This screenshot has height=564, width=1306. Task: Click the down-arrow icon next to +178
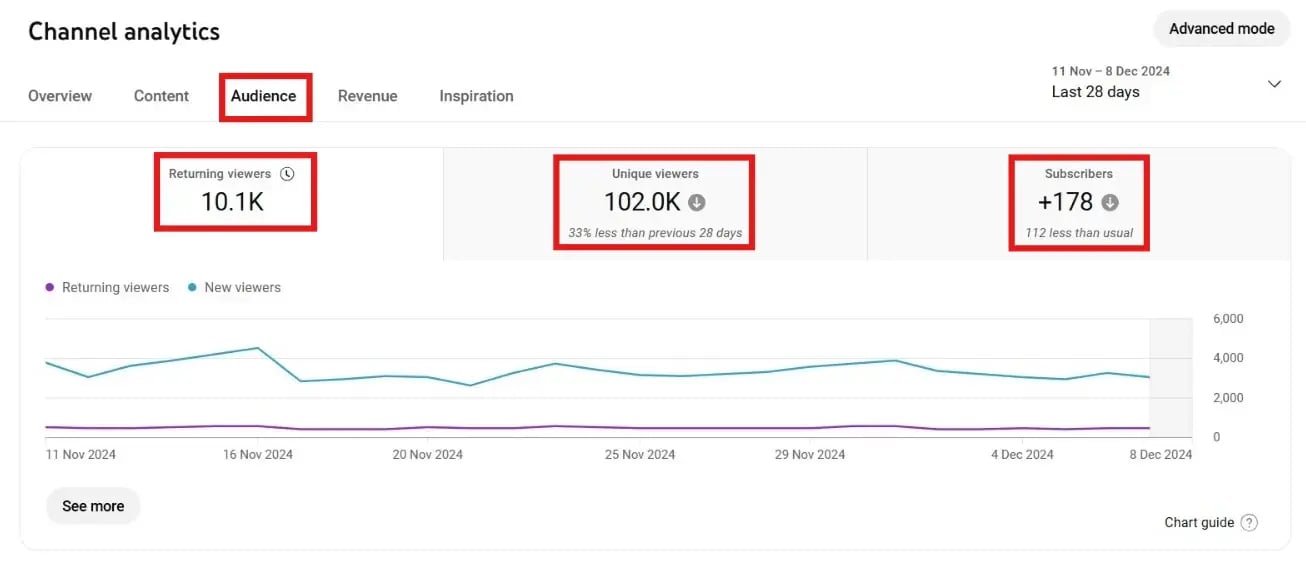click(1109, 202)
